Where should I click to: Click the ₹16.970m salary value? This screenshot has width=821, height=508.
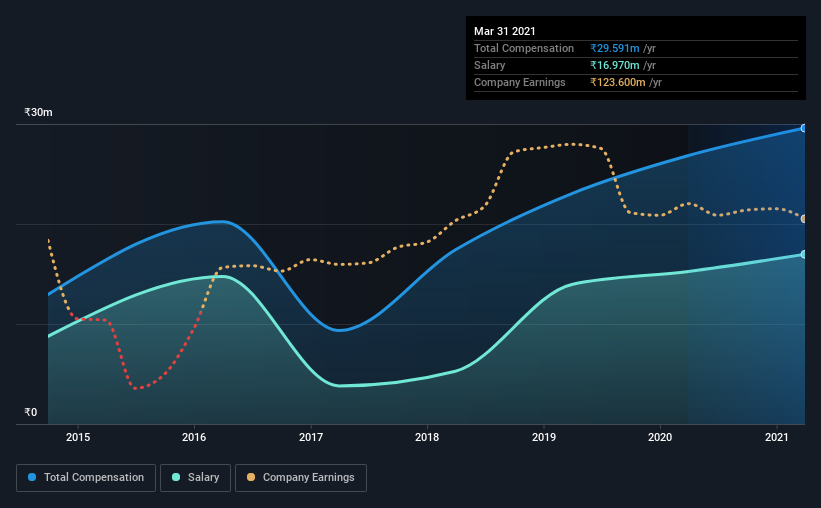tap(615, 65)
